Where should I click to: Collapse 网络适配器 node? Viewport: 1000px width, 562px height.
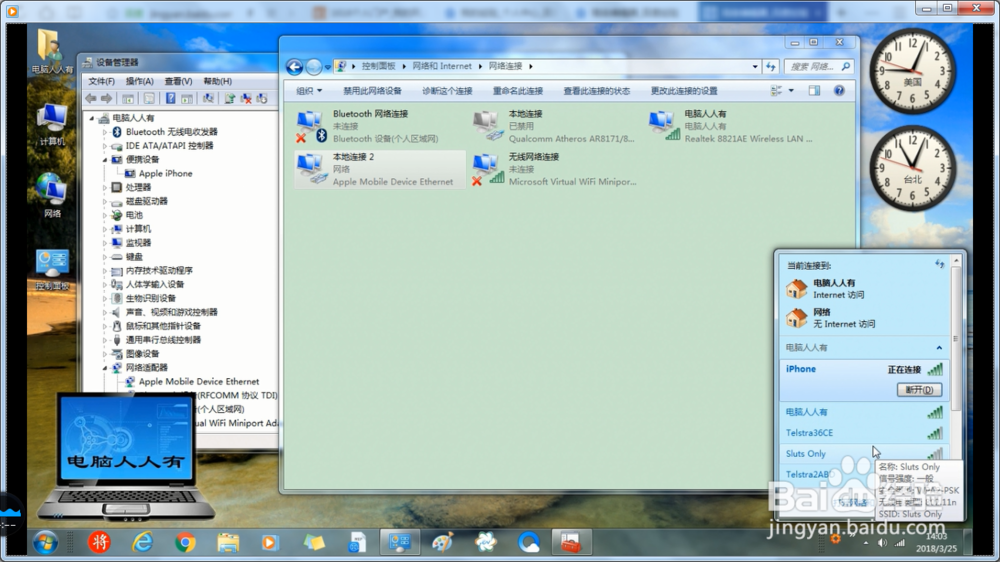coord(105,368)
